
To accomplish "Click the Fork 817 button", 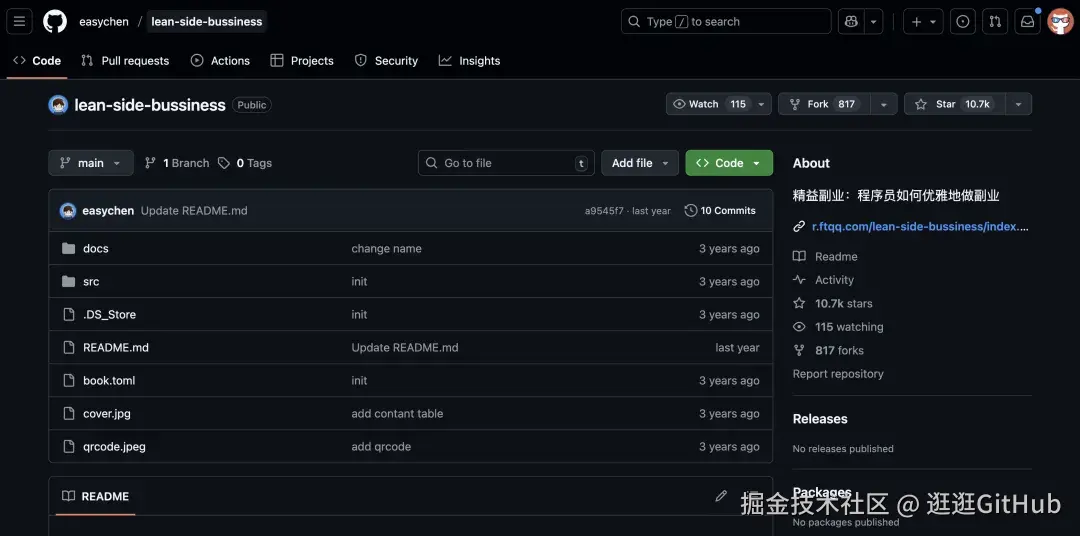I will (x=824, y=104).
